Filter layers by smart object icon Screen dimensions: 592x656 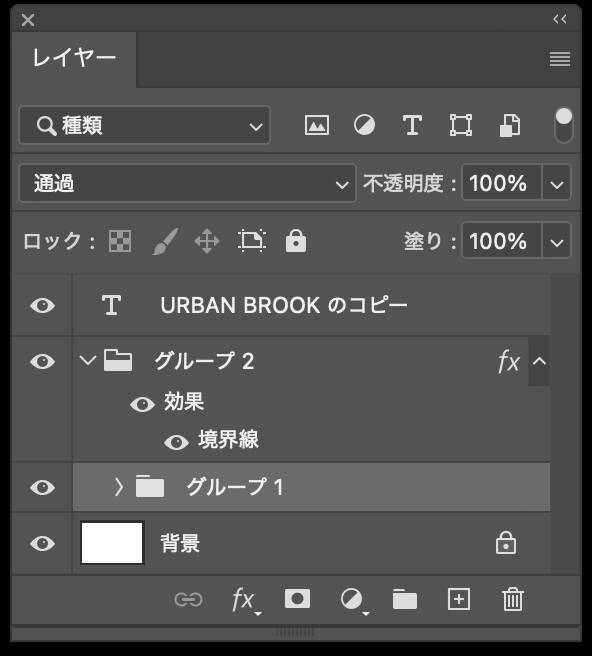pos(510,125)
